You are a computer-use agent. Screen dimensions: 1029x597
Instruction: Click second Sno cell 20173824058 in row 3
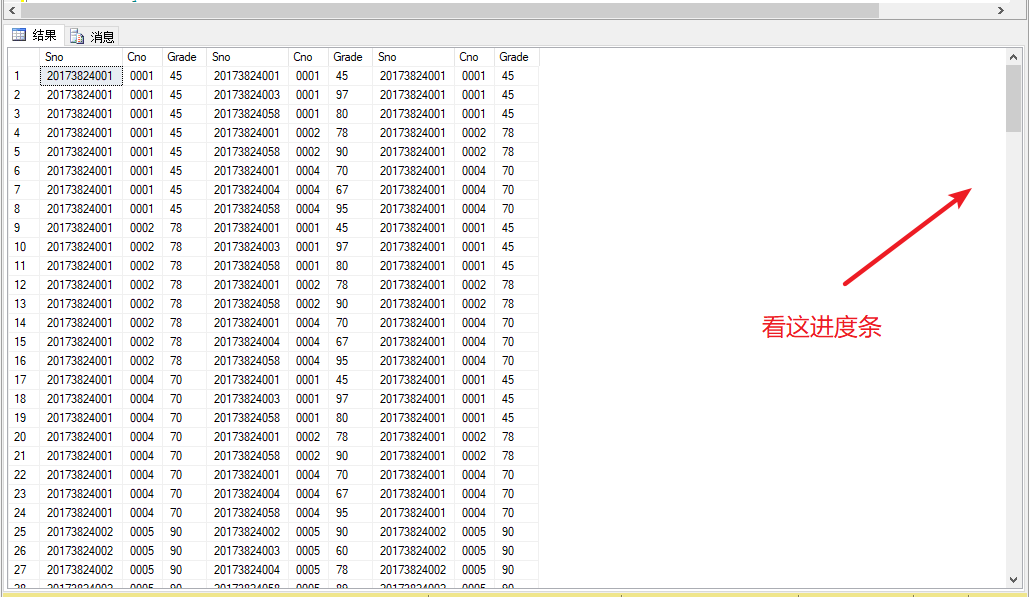coord(247,113)
